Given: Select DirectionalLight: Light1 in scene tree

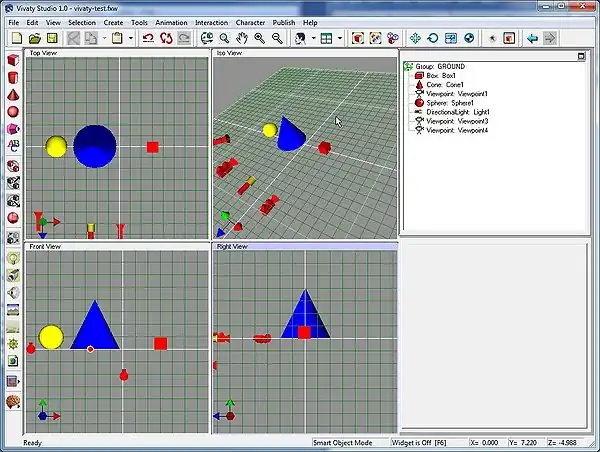Looking at the screenshot, I should (460, 111).
